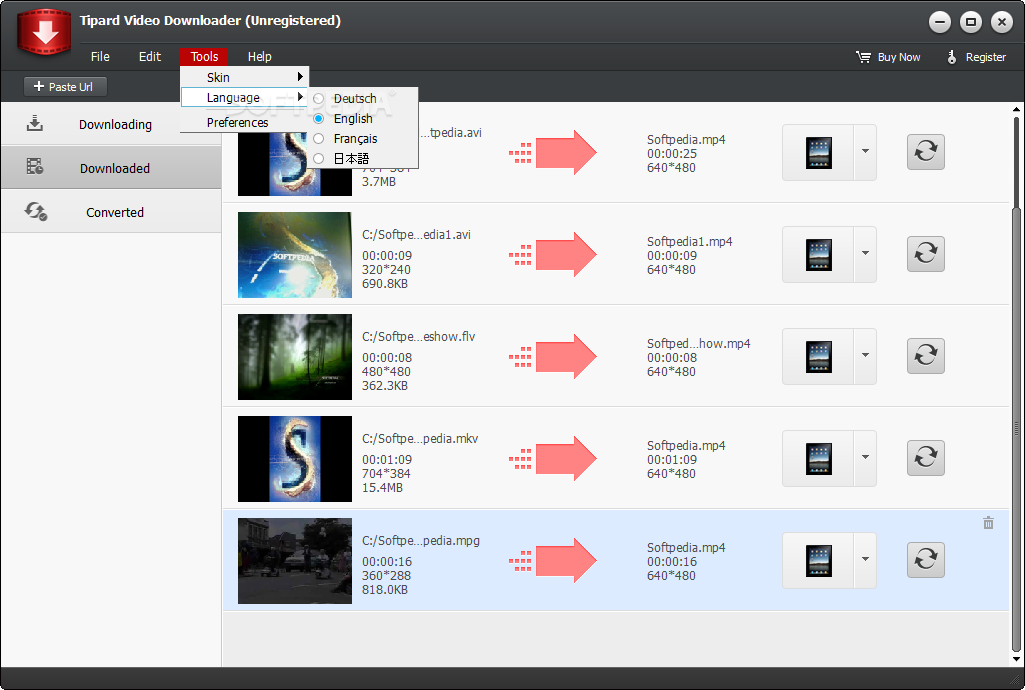
Task: Click the C:/Softpe...edia1.avi file path
Action: [x=416, y=235]
